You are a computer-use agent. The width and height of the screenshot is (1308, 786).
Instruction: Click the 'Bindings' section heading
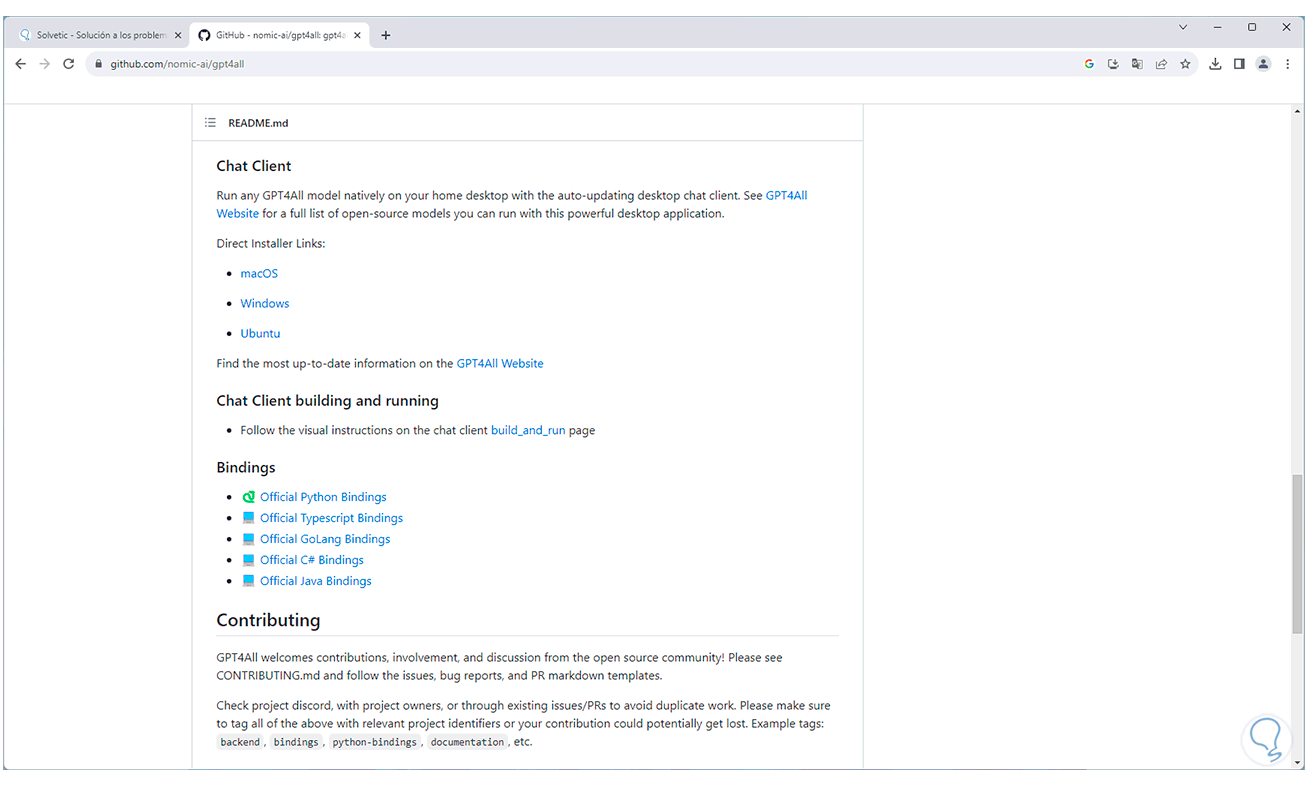coord(246,467)
